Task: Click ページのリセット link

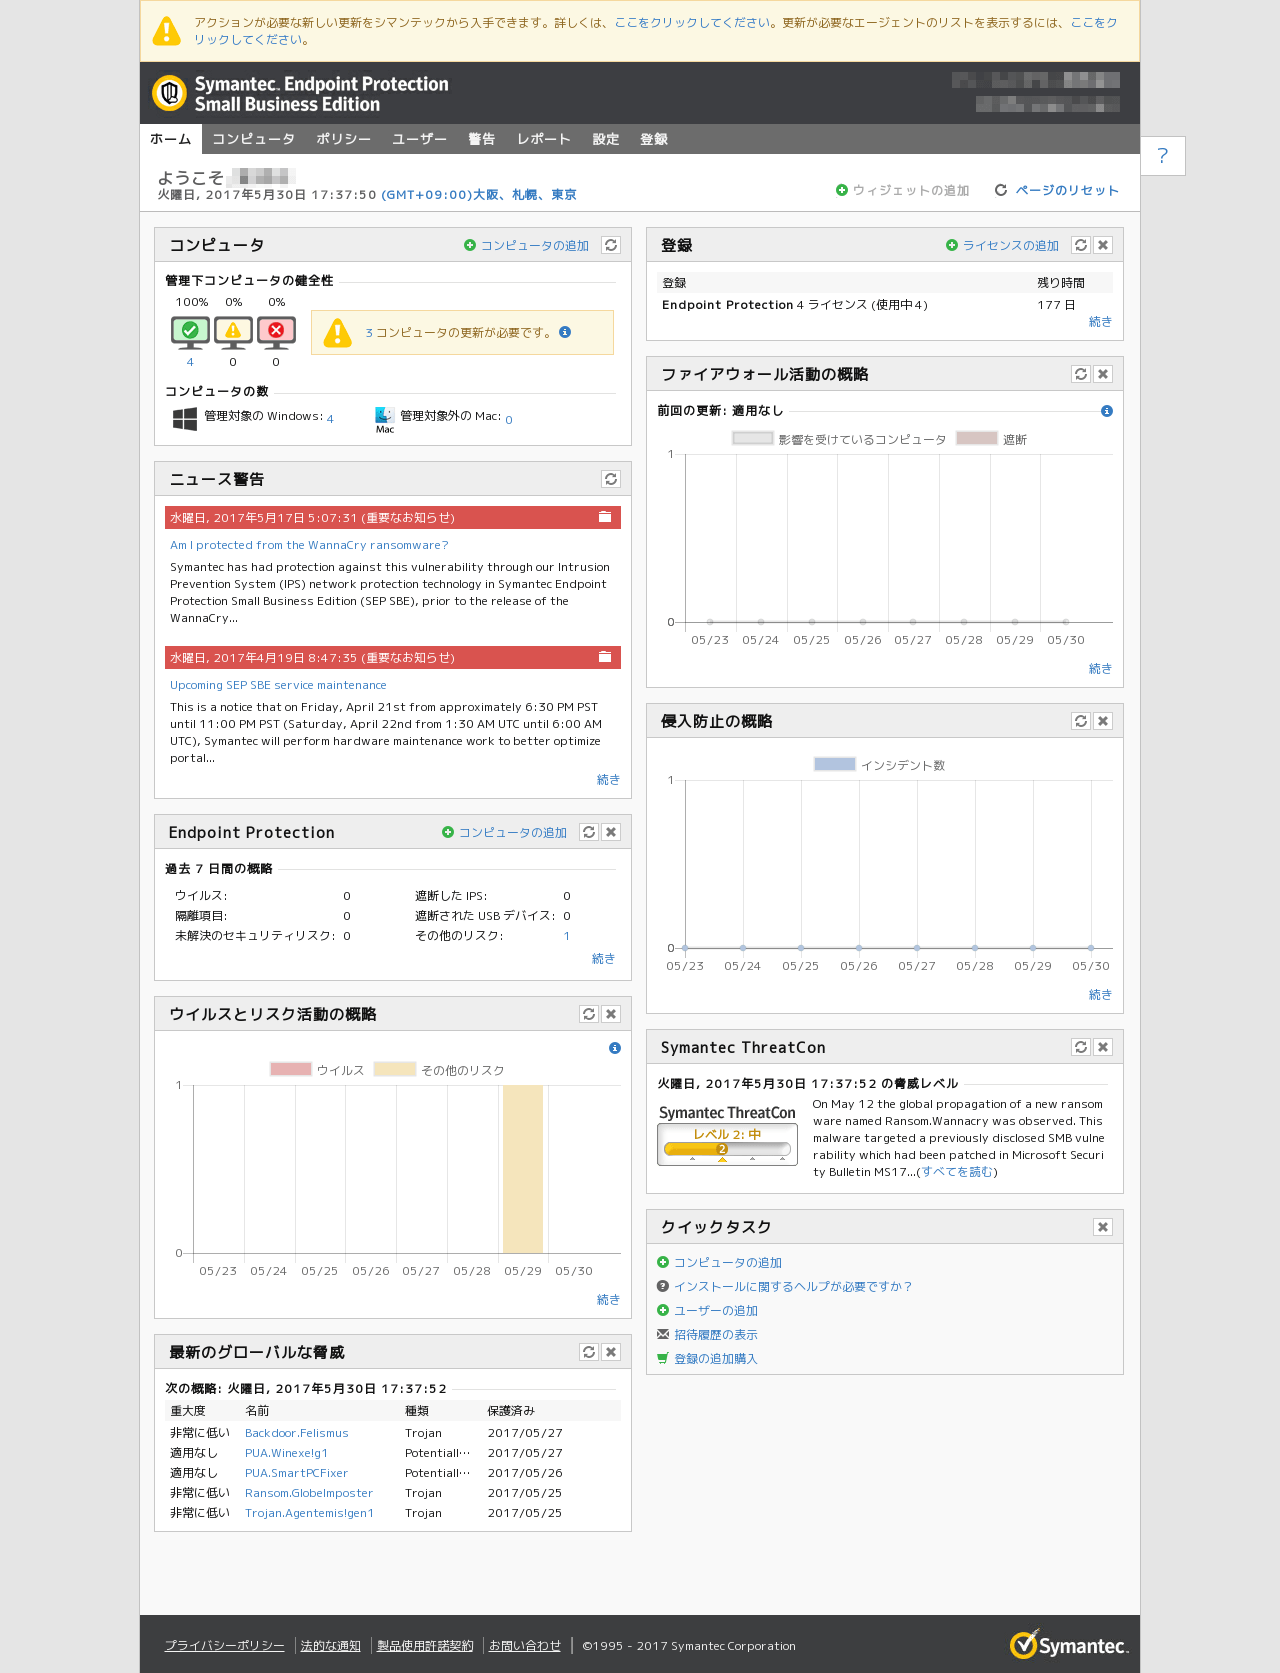Action: (x=1067, y=190)
